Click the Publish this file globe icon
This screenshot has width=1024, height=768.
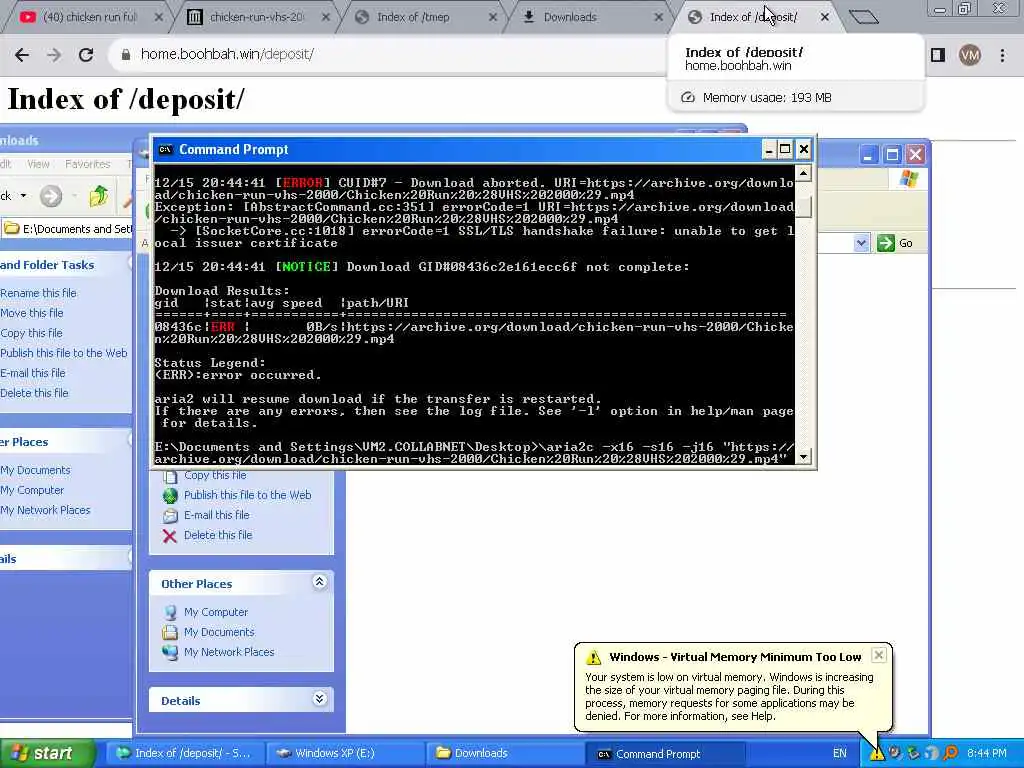tap(170, 495)
